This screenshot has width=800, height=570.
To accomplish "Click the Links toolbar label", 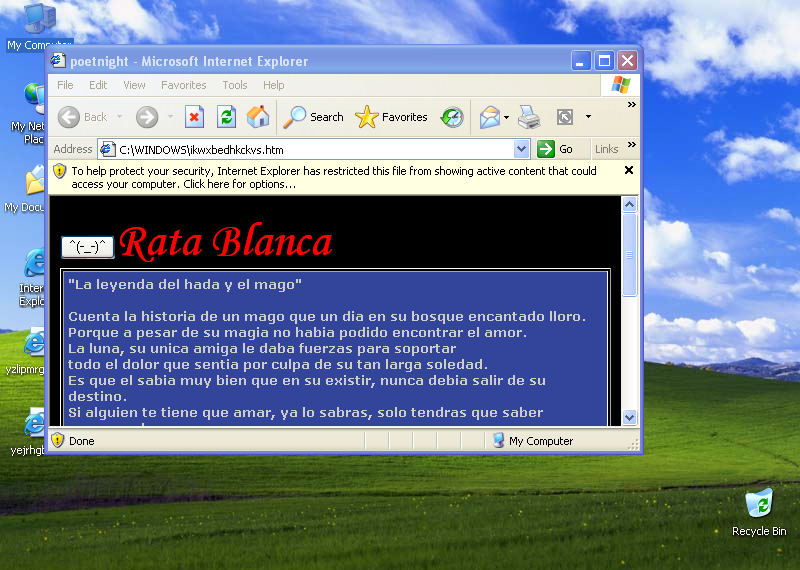I will [606, 149].
